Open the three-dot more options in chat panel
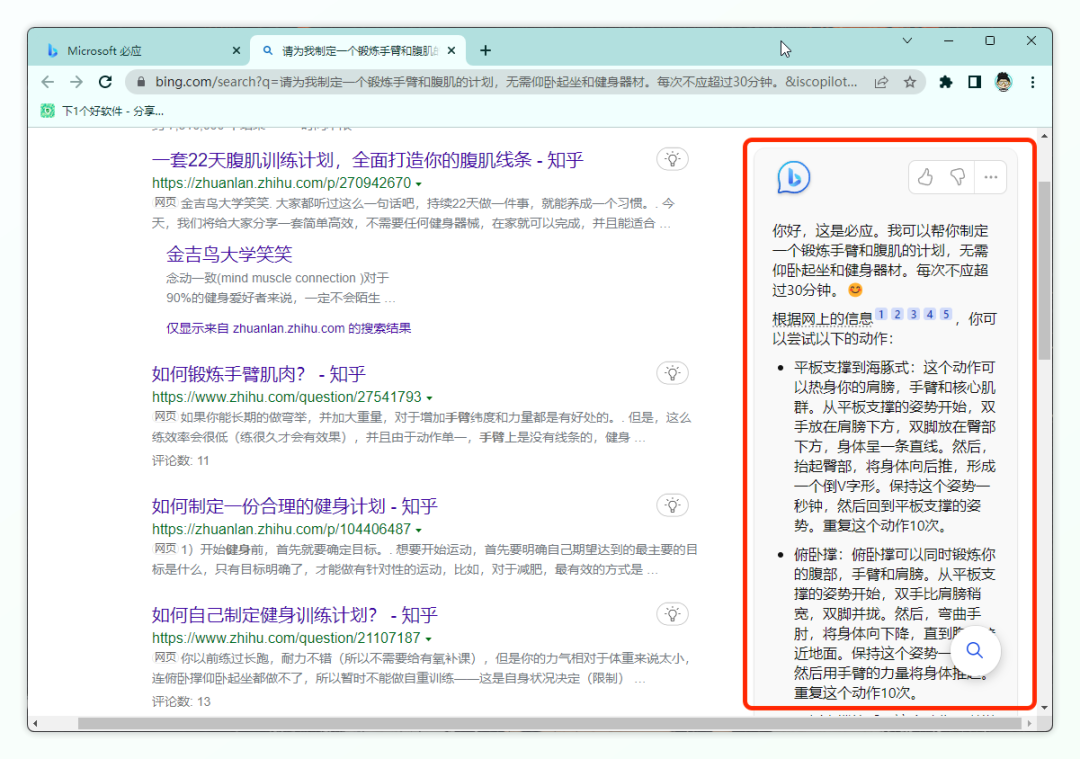The width and height of the screenshot is (1080, 759). tap(990, 177)
